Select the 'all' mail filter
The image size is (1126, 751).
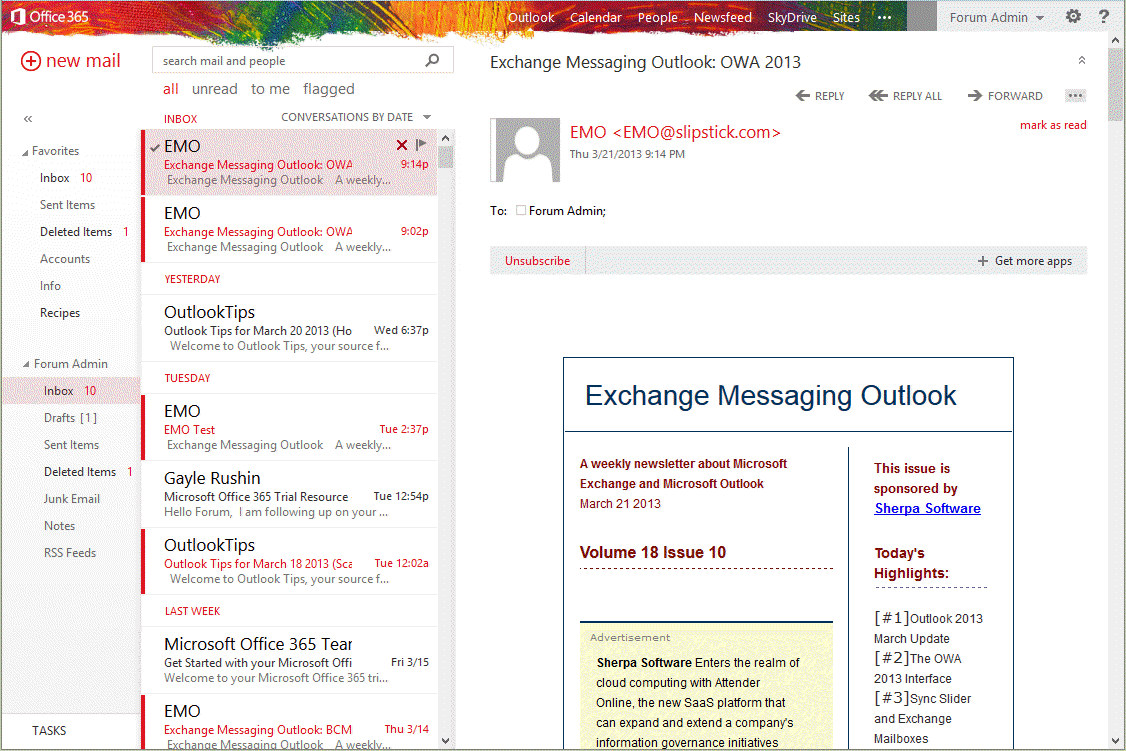[x=171, y=89]
